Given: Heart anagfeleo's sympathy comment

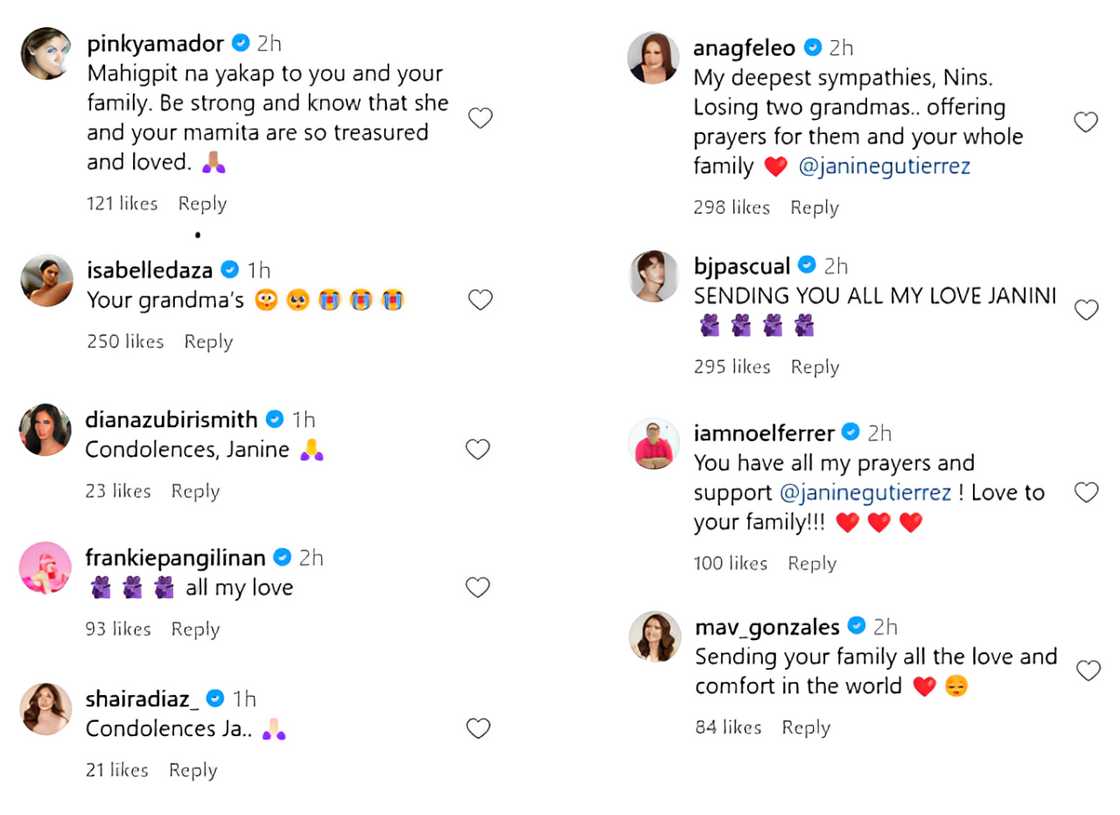Looking at the screenshot, I should click(x=1086, y=121).
